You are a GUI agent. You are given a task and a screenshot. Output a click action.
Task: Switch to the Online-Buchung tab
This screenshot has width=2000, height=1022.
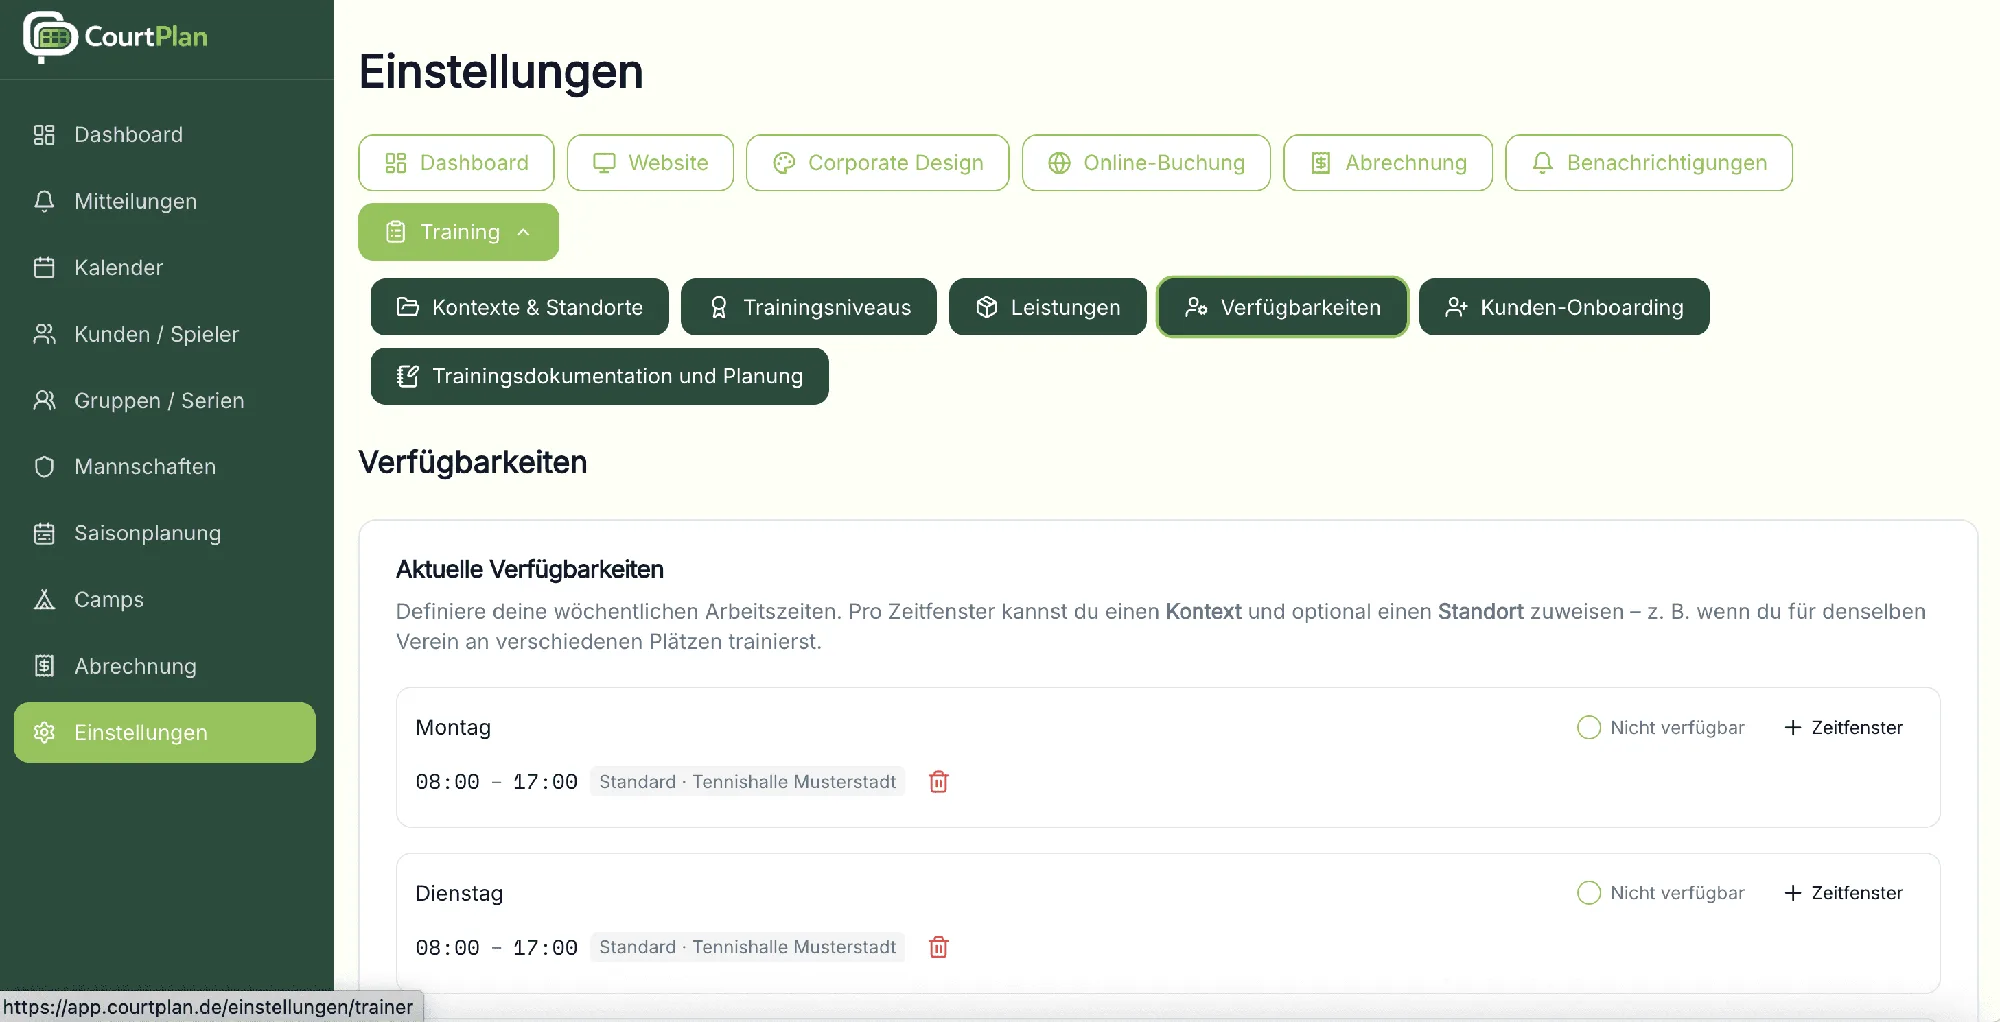pos(1146,163)
